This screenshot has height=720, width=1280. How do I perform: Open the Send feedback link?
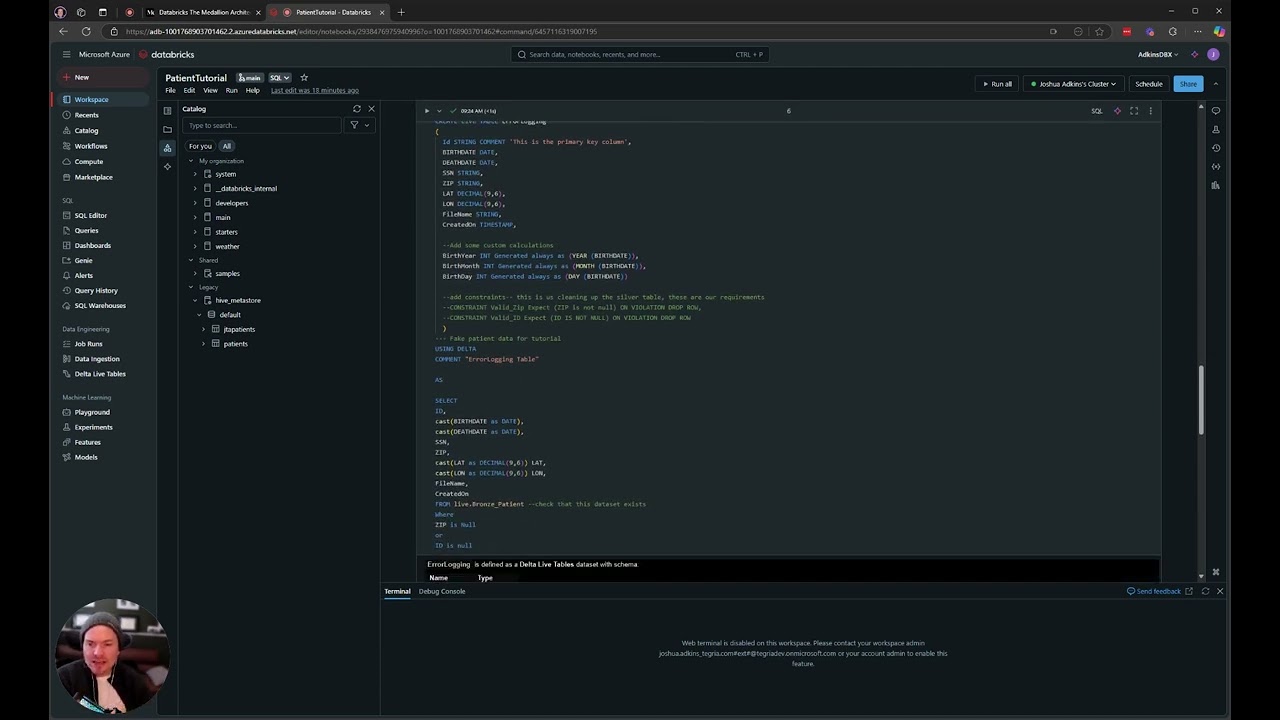[1154, 591]
